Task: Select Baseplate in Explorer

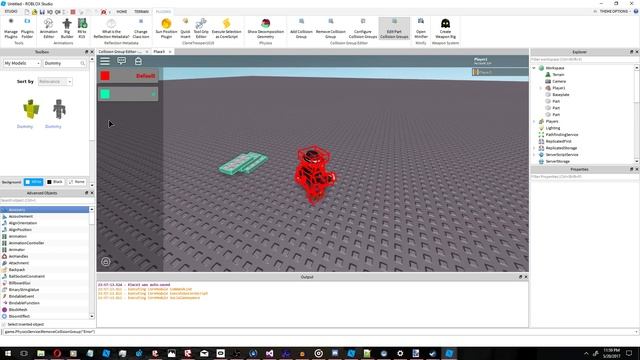Action: tap(560, 95)
